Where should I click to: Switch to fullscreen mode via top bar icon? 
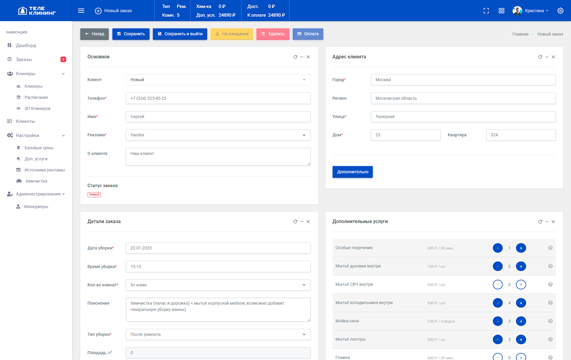(x=486, y=11)
